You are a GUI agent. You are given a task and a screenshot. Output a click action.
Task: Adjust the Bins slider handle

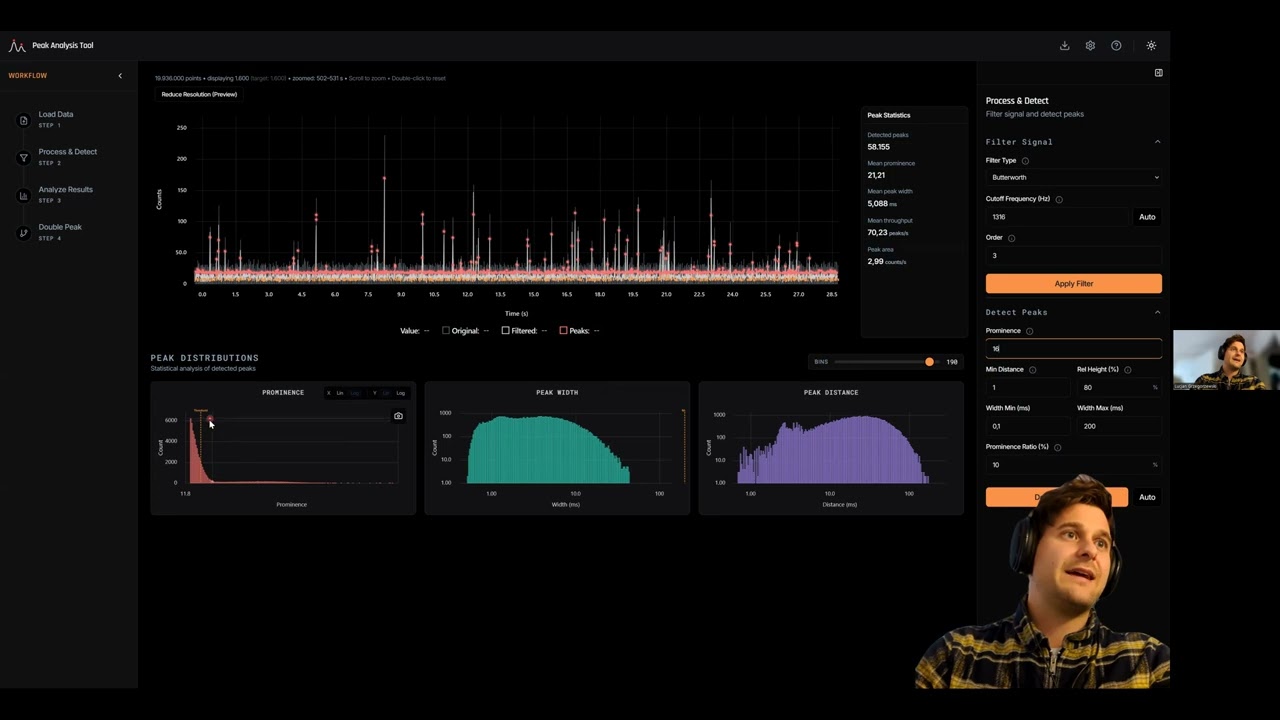pyautogui.click(x=929, y=362)
